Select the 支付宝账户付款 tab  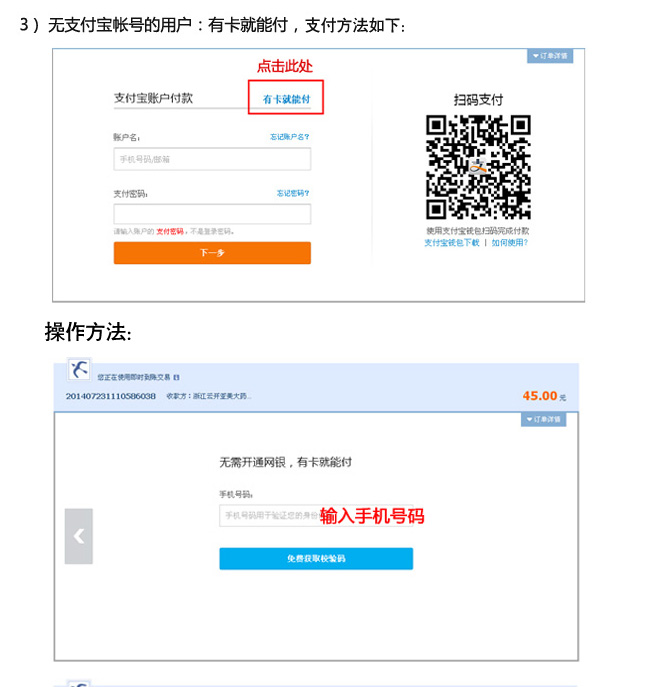point(153,98)
